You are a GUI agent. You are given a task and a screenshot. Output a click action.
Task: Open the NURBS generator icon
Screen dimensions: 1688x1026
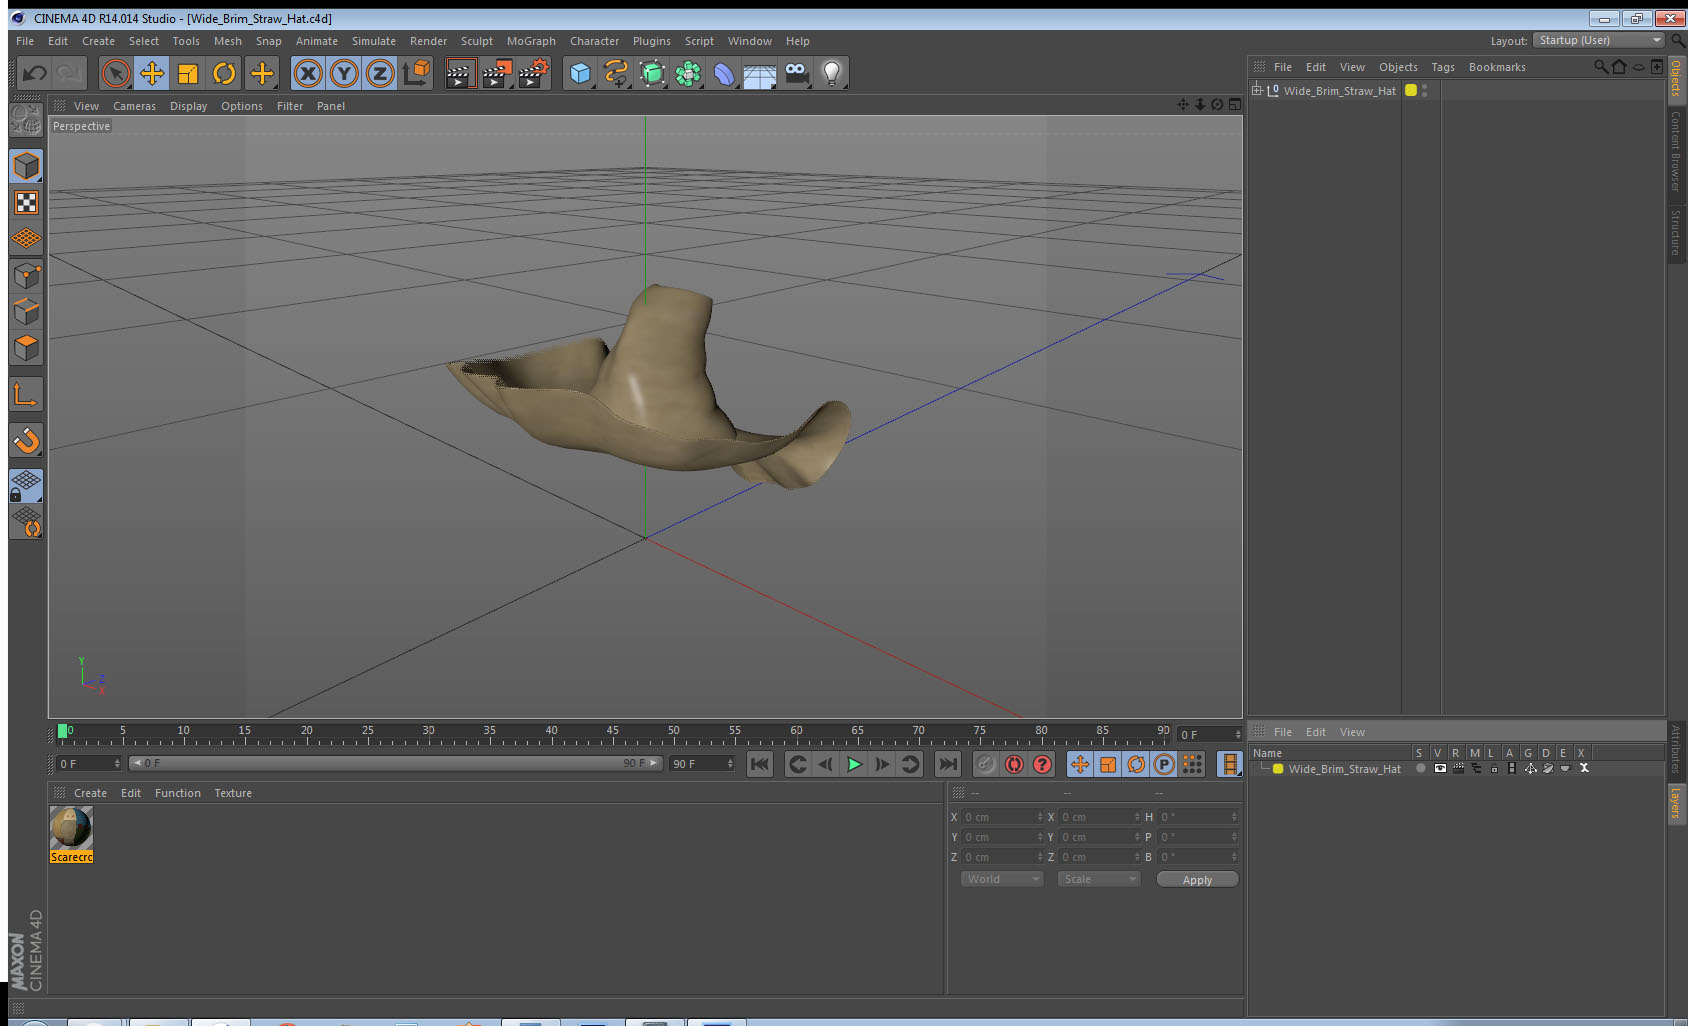tap(652, 73)
